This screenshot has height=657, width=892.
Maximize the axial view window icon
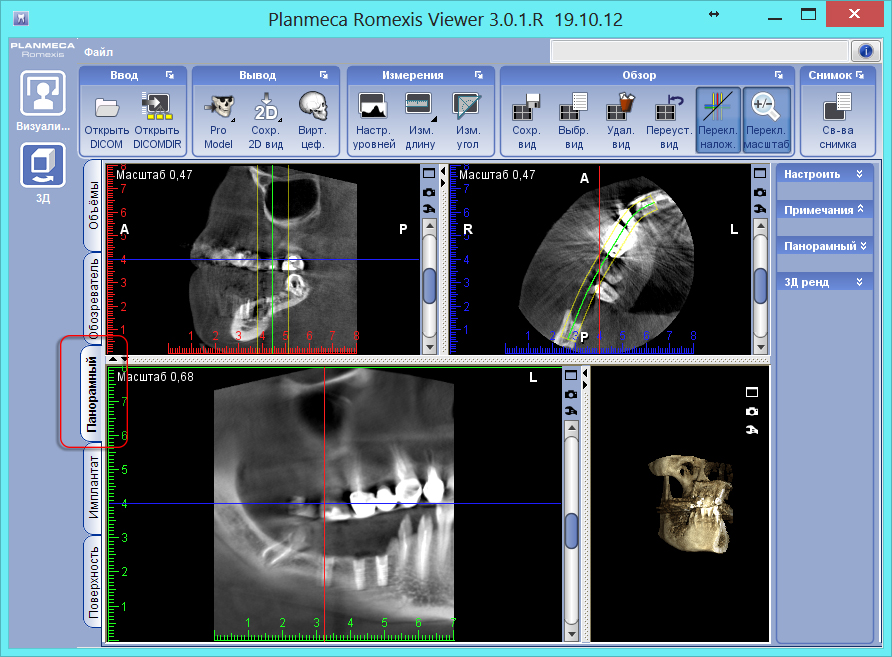[759, 173]
